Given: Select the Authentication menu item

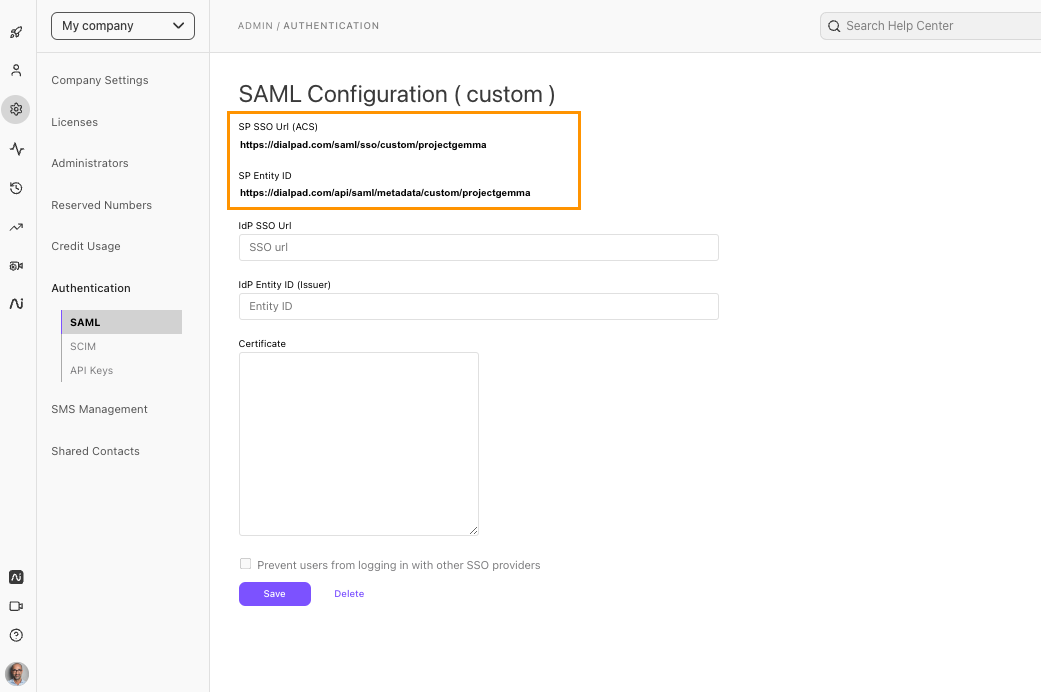Looking at the screenshot, I should 91,288.
